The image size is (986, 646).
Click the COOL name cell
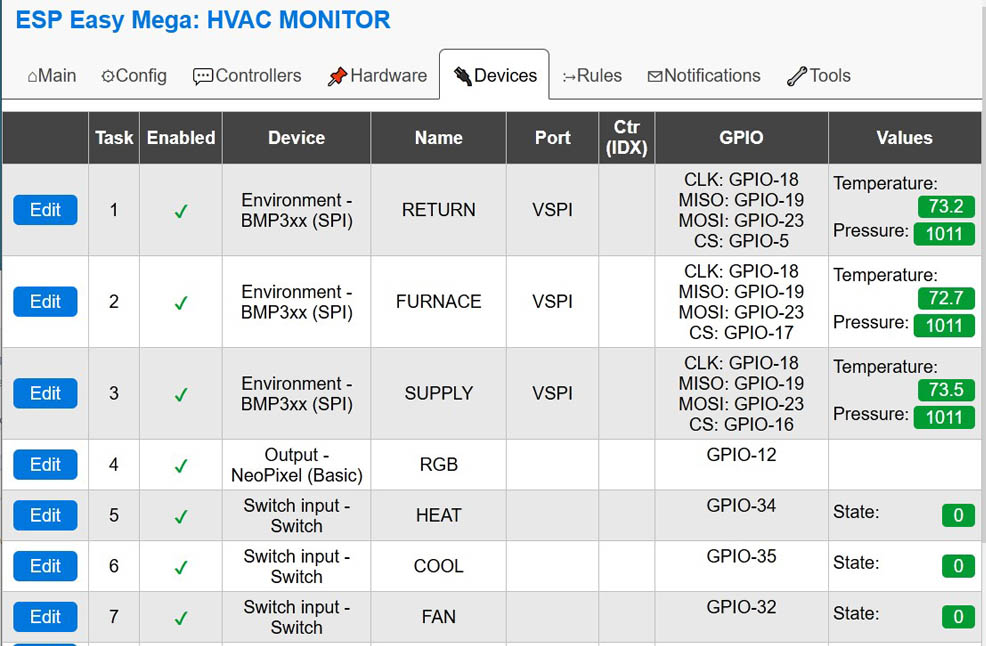(x=438, y=566)
